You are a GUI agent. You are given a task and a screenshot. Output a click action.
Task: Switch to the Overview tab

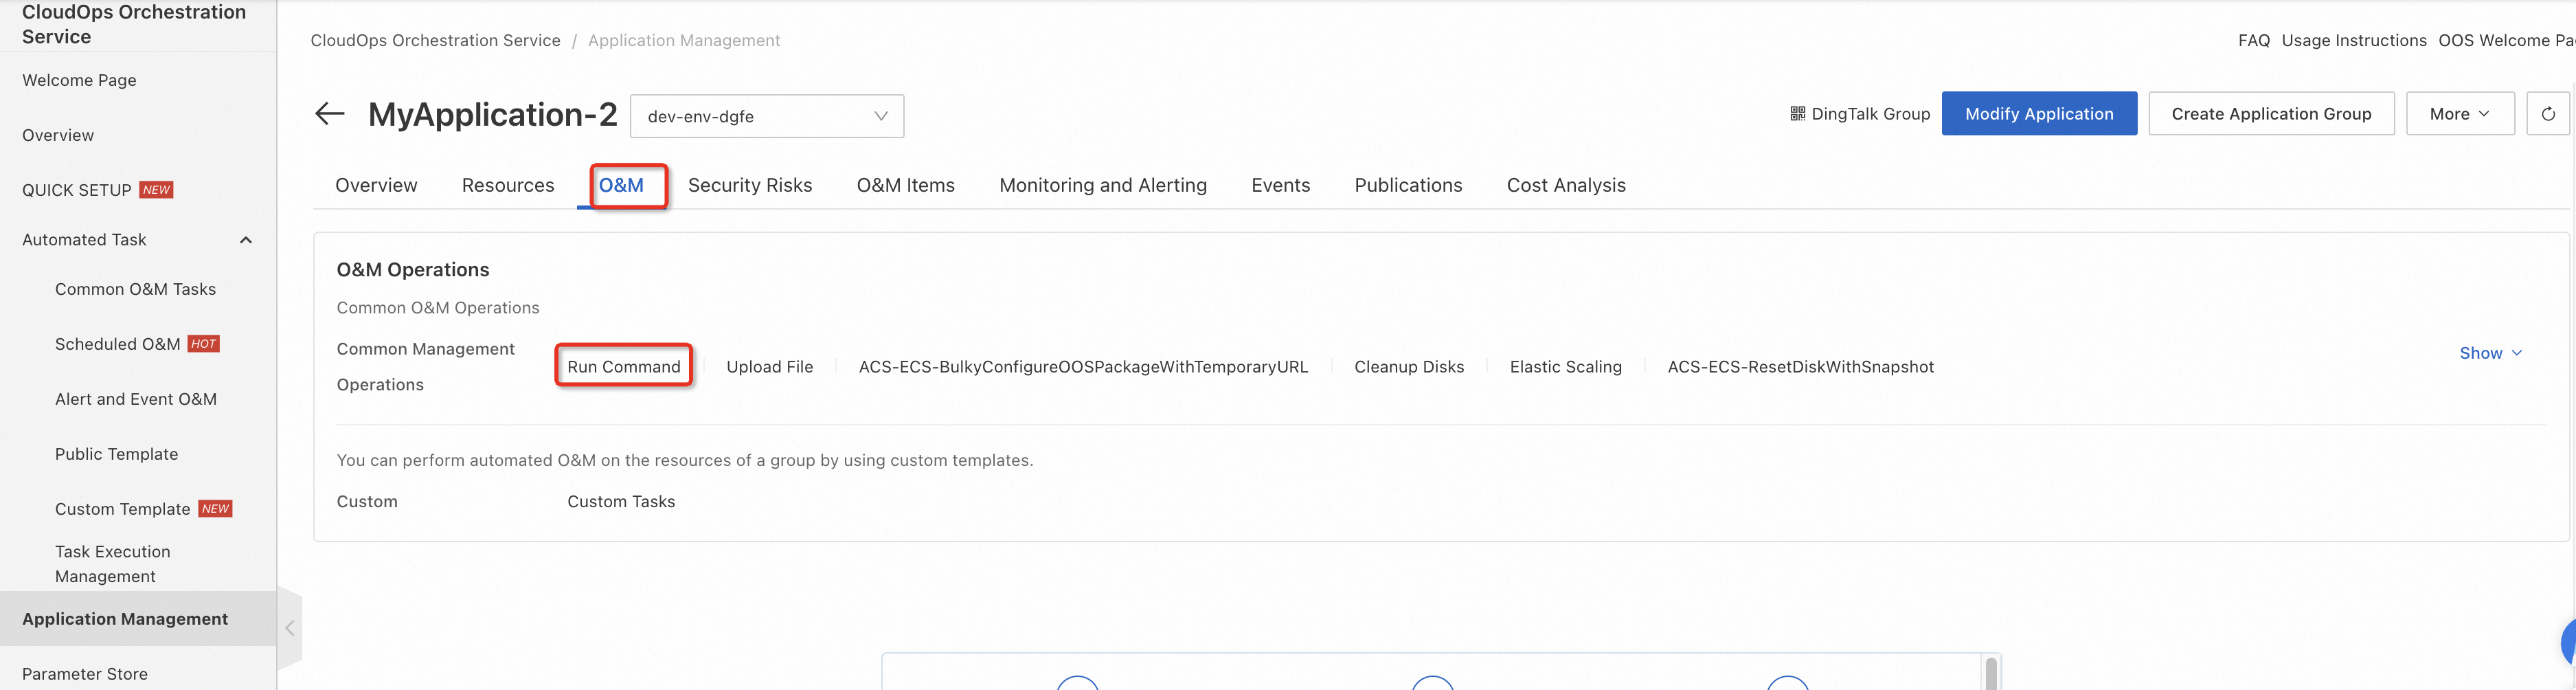(x=376, y=185)
